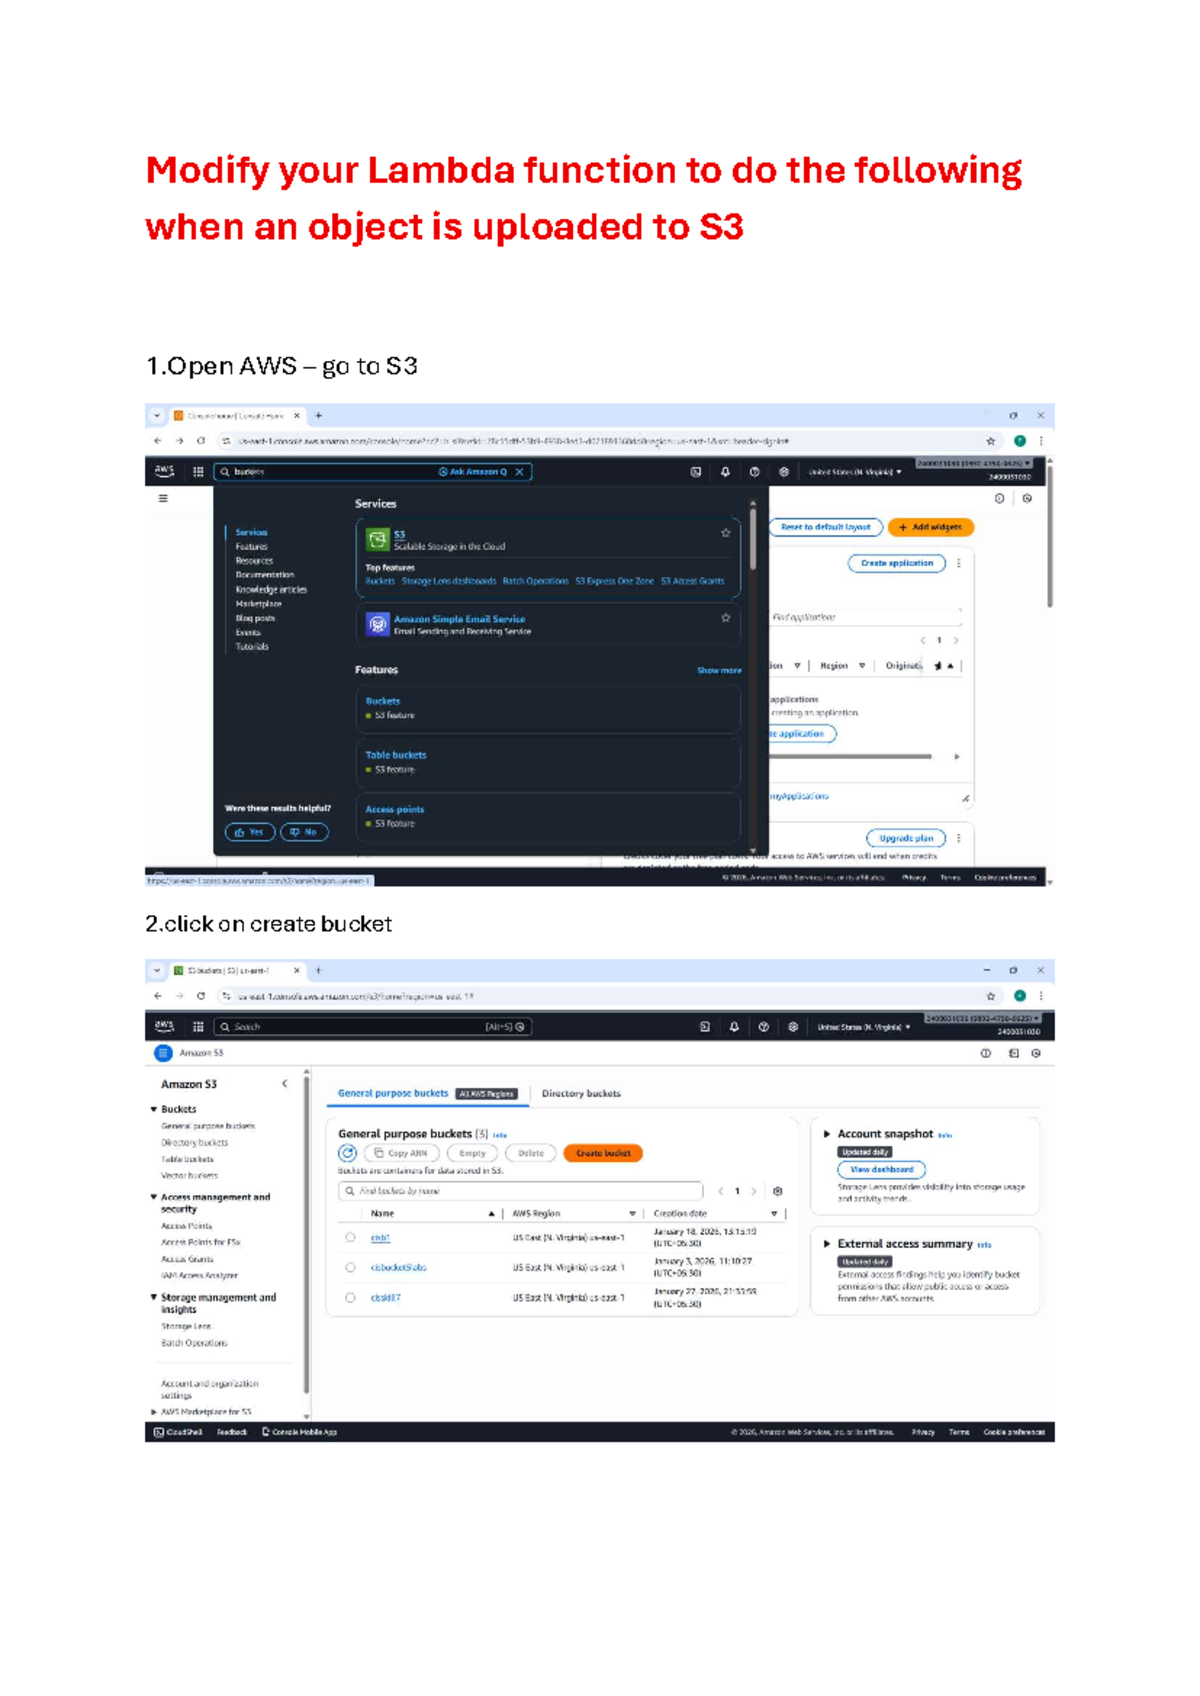Click Show more next to Features
This screenshot has width=1200, height=1696.
[719, 671]
